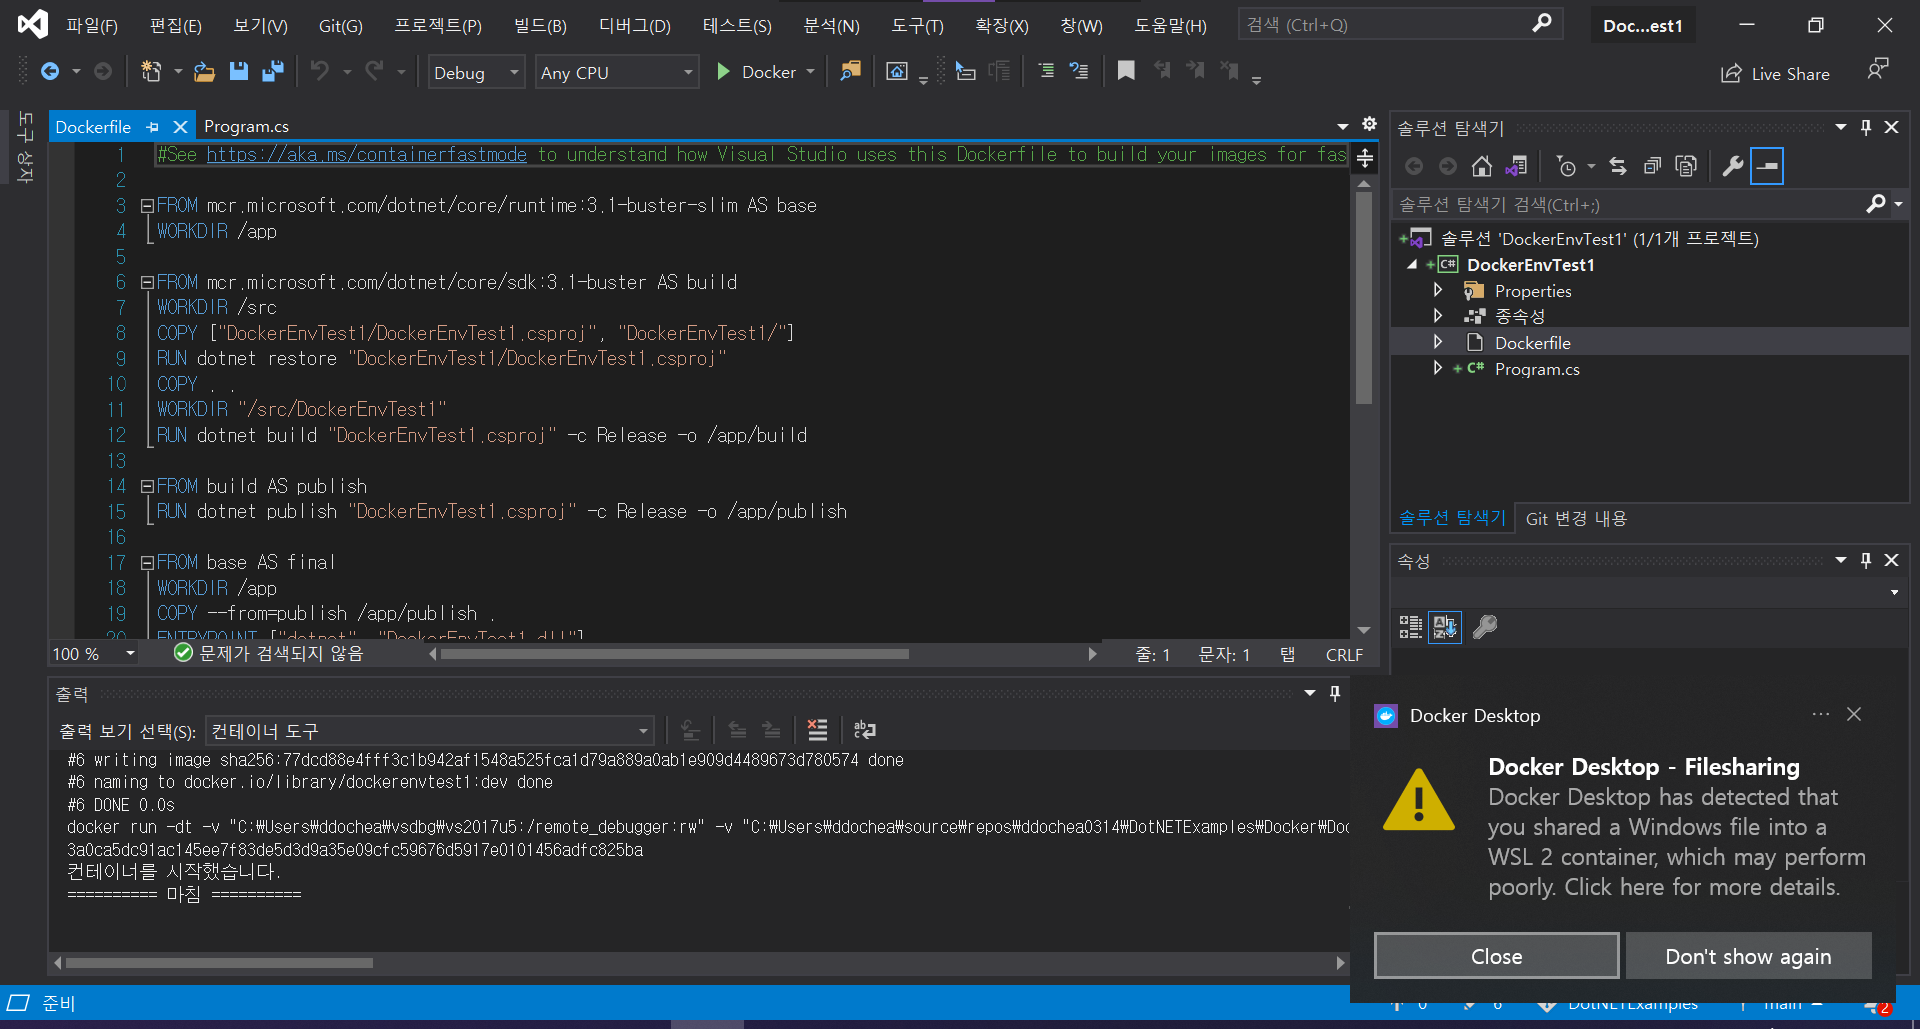Image resolution: width=1920 pixels, height=1029 pixels.
Task: Collapse the FROM base AS final block
Action: (146, 563)
